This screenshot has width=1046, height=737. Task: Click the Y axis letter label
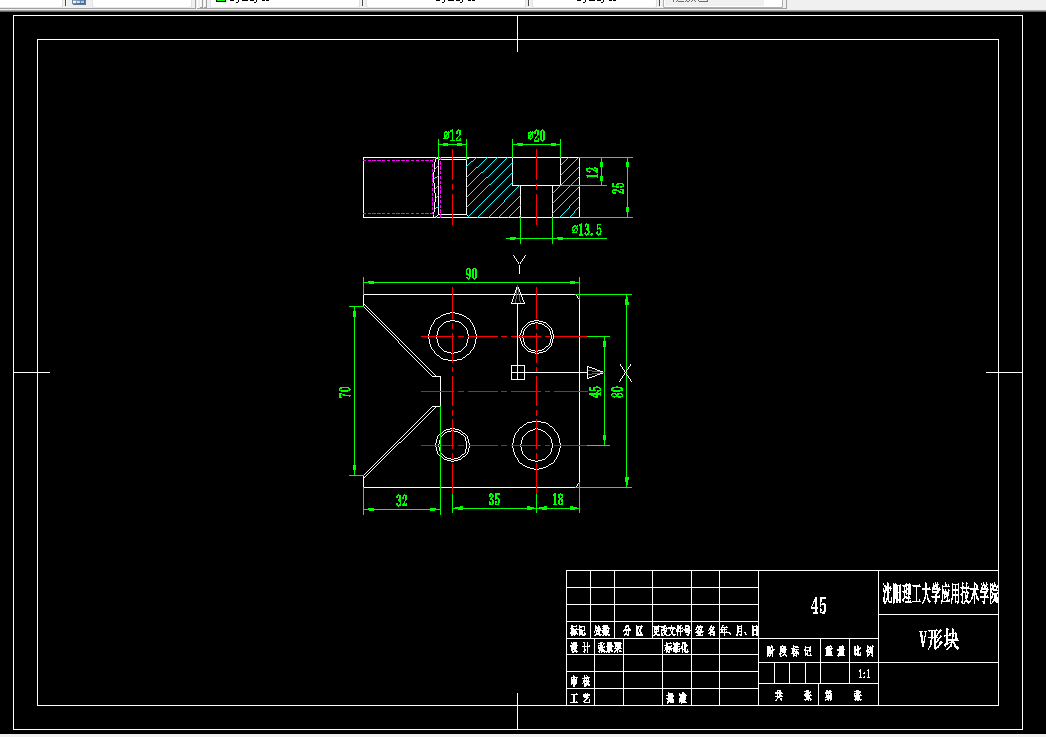(x=520, y=264)
